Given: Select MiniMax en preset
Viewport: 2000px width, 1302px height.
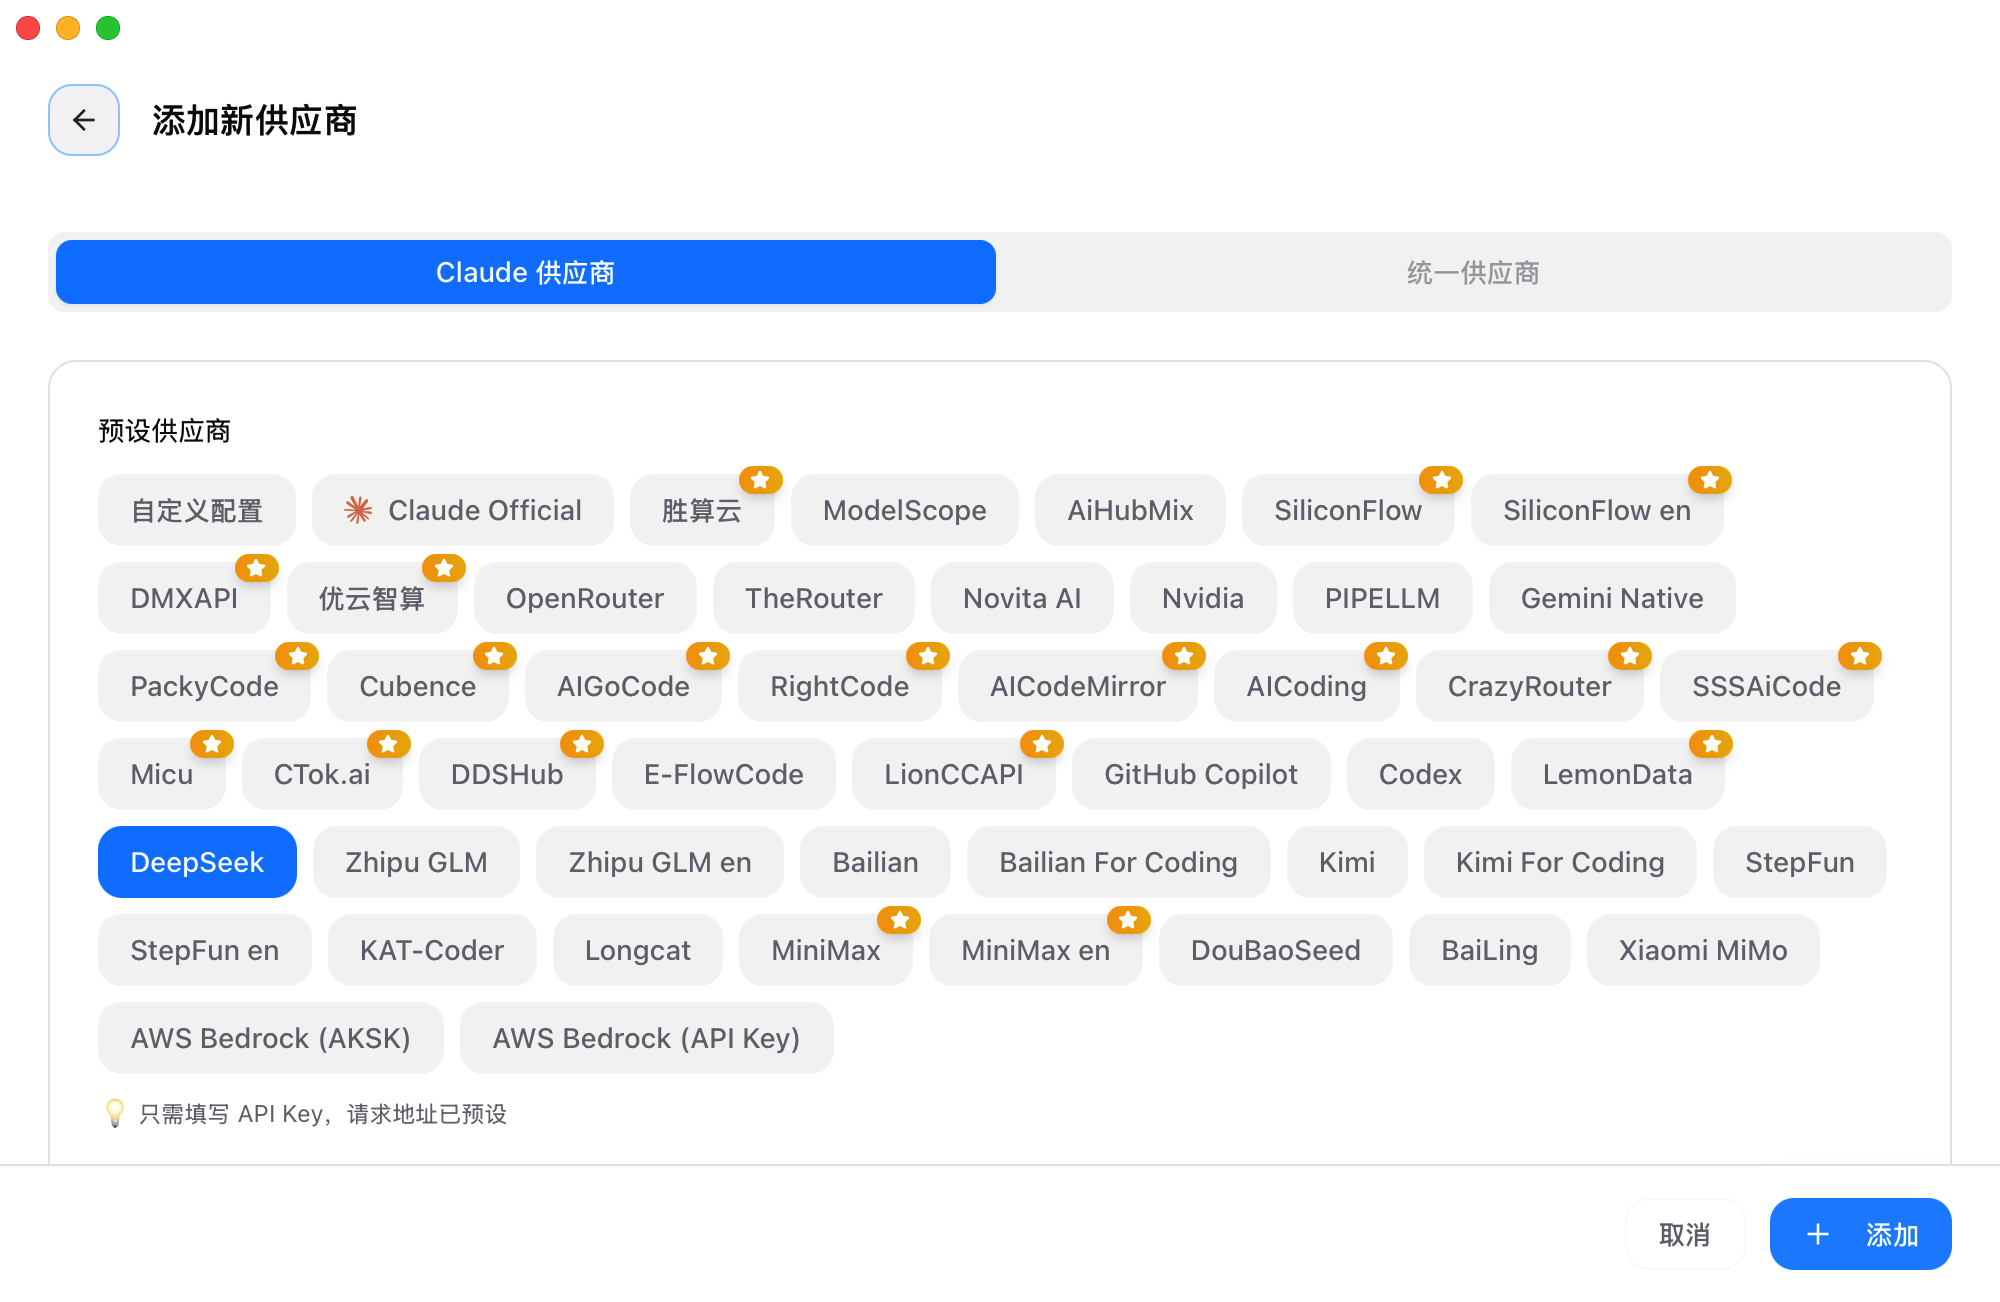Looking at the screenshot, I should pos(1036,950).
